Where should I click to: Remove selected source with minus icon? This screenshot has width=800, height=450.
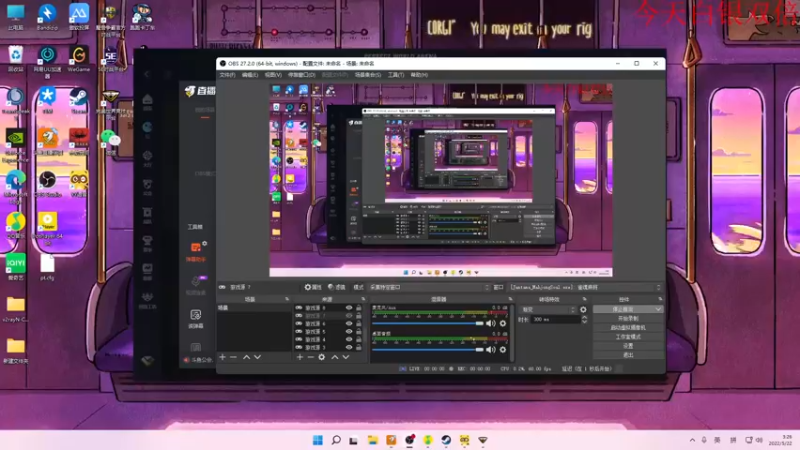tap(310, 357)
